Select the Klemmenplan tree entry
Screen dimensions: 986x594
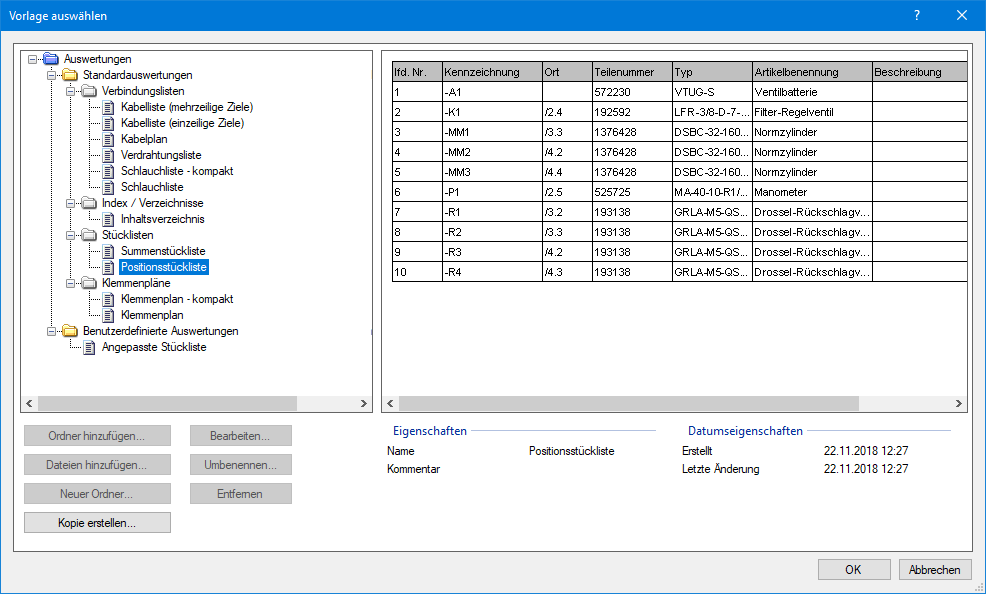point(152,315)
